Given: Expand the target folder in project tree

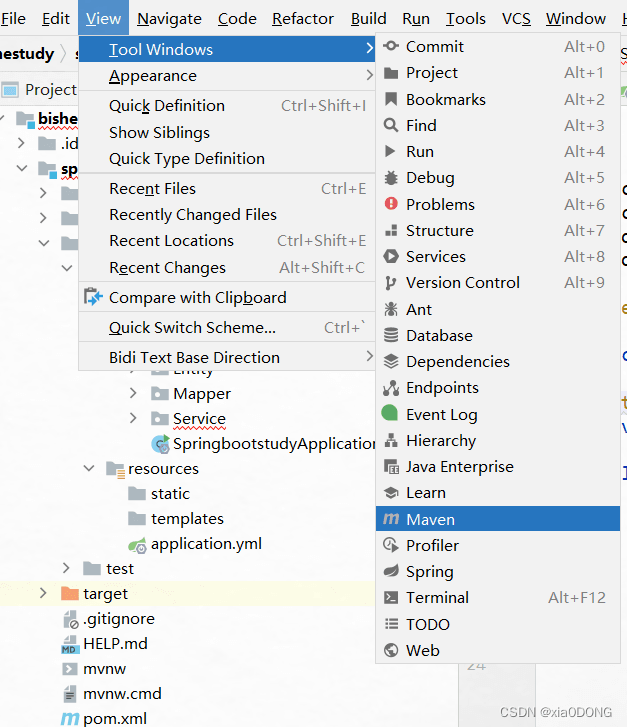Looking at the screenshot, I should click(42, 594).
